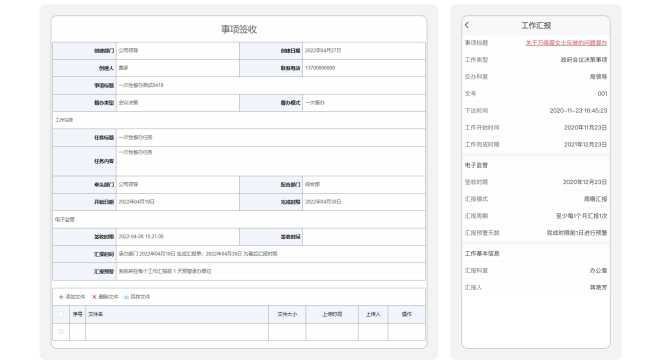
Task: Go back using the 工作汇报 back arrow
Action: coord(467,25)
